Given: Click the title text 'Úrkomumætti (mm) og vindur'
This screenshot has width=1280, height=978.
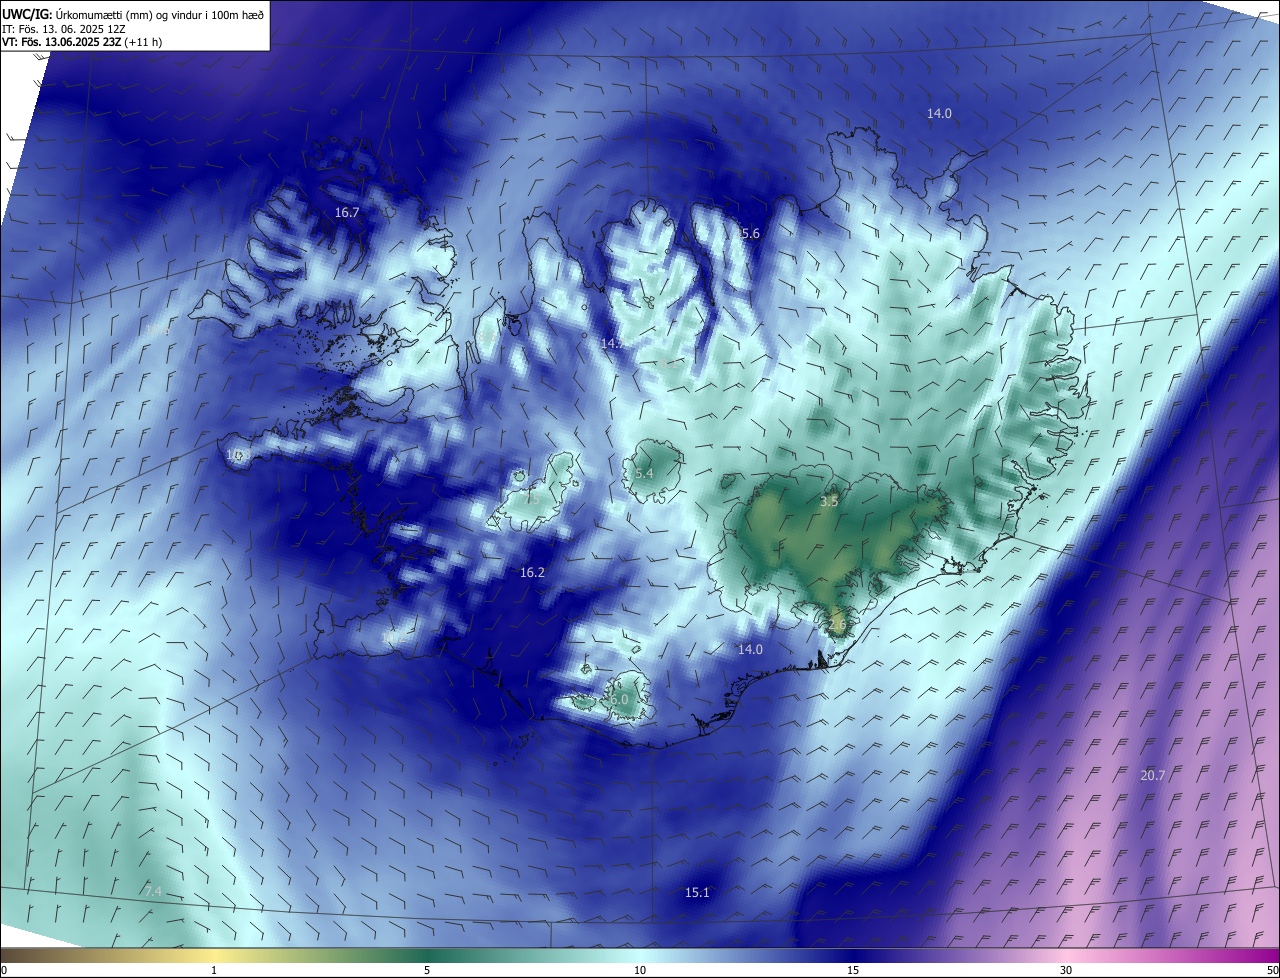Looking at the screenshot, I should (x=127, y=13).
